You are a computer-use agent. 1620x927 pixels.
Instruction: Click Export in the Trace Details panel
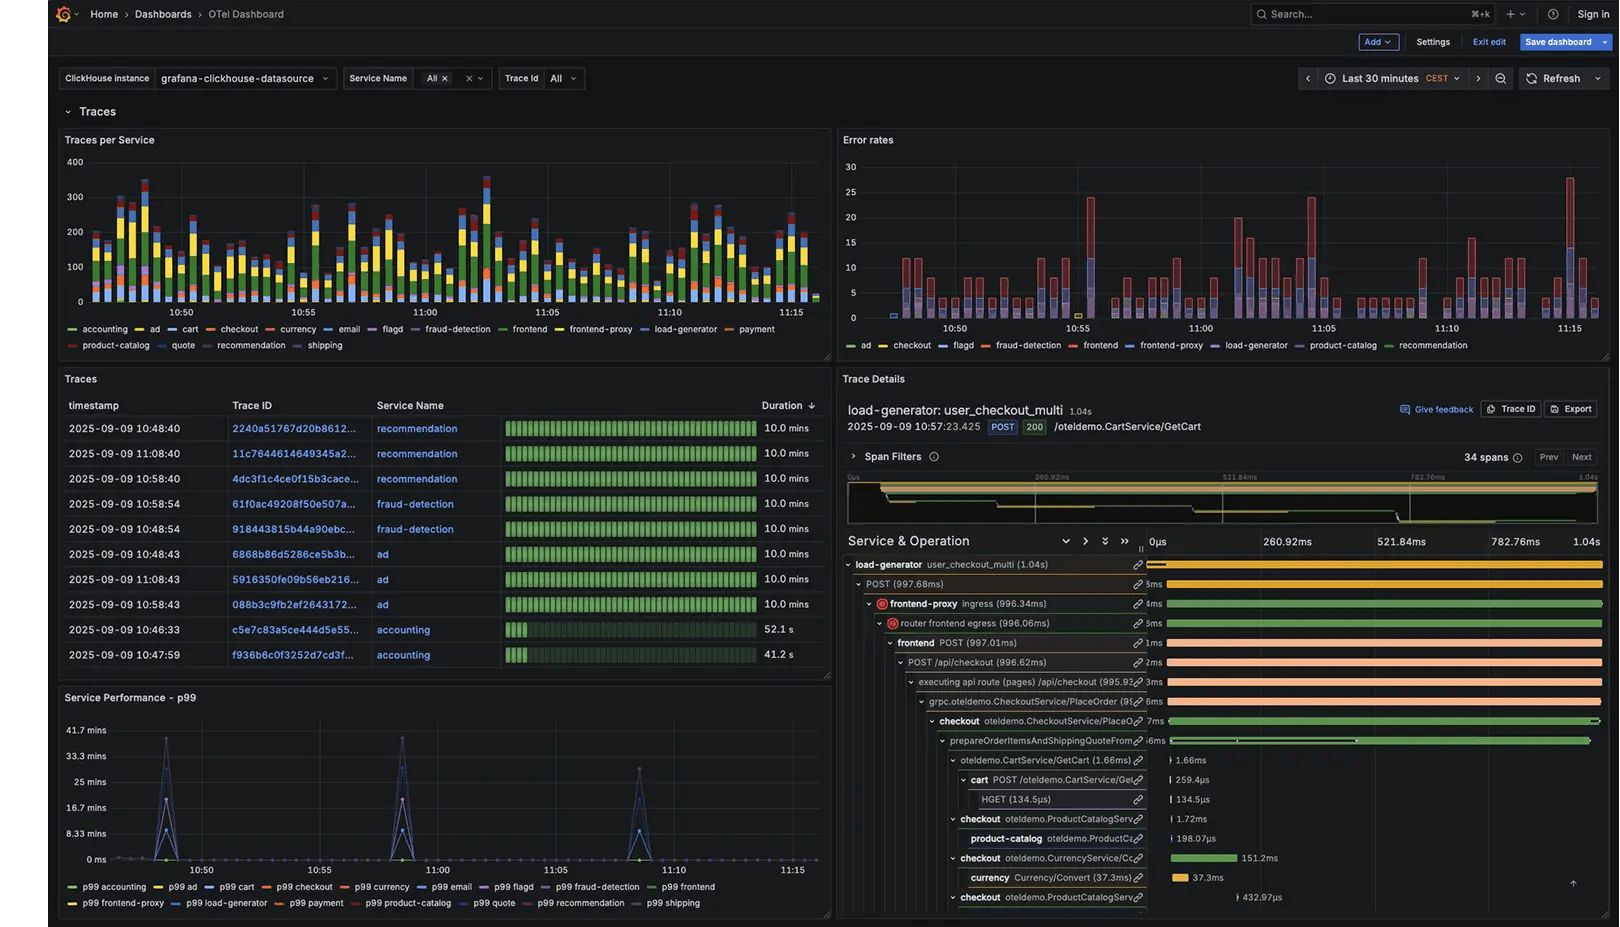pos(1570,409)
